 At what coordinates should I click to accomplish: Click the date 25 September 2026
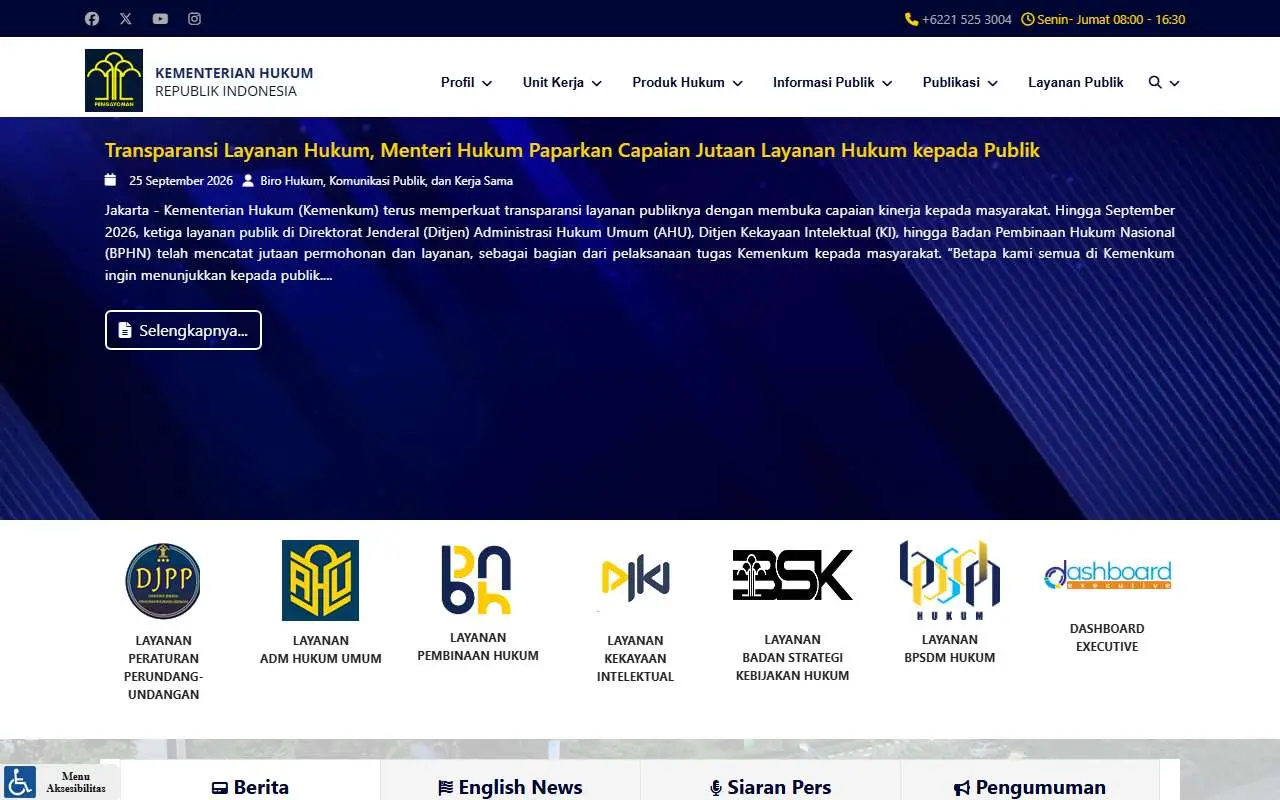point(180,181)
